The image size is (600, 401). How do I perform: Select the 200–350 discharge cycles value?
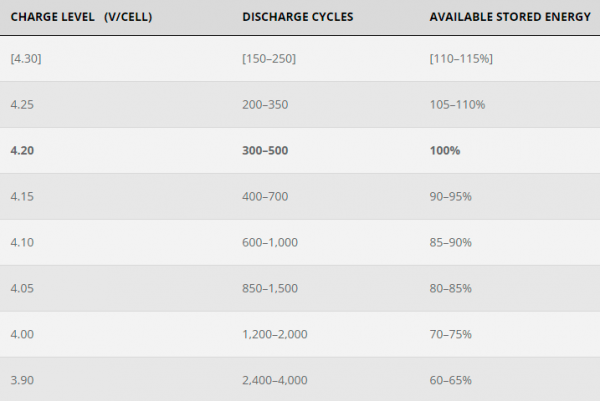point(265,104)
